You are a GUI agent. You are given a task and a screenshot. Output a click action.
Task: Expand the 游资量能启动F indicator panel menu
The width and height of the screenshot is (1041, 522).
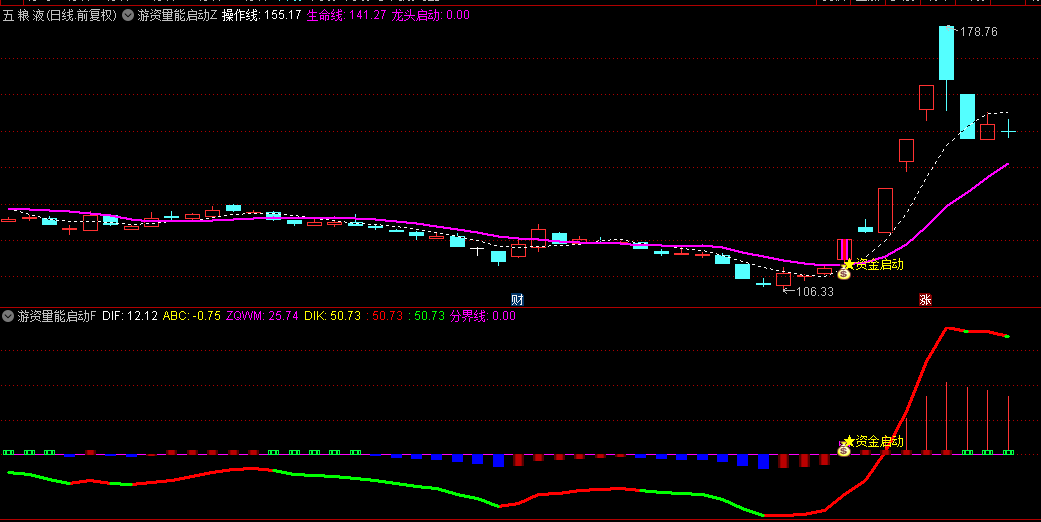coord(8,316)
